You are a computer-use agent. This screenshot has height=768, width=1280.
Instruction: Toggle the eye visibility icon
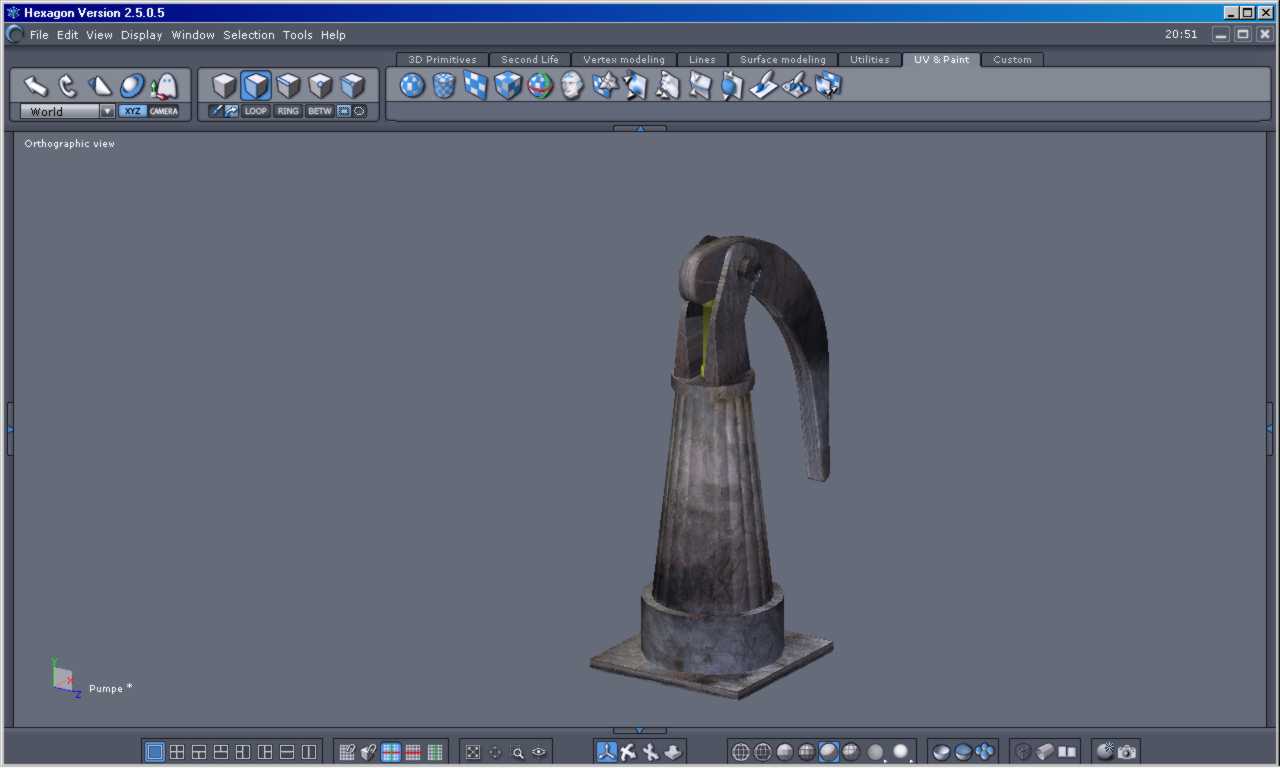pos(540,752)
